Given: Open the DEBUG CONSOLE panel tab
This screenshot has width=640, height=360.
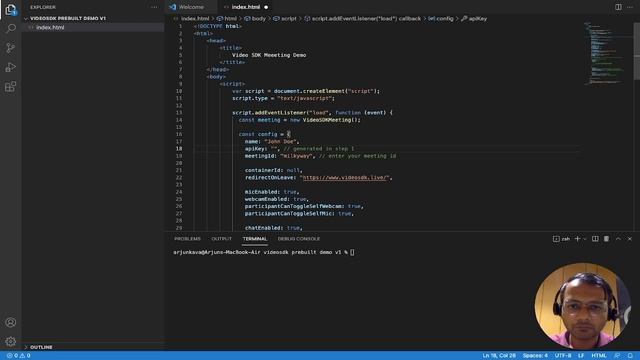Looking at the screenshot, I should tap(299, 239).
